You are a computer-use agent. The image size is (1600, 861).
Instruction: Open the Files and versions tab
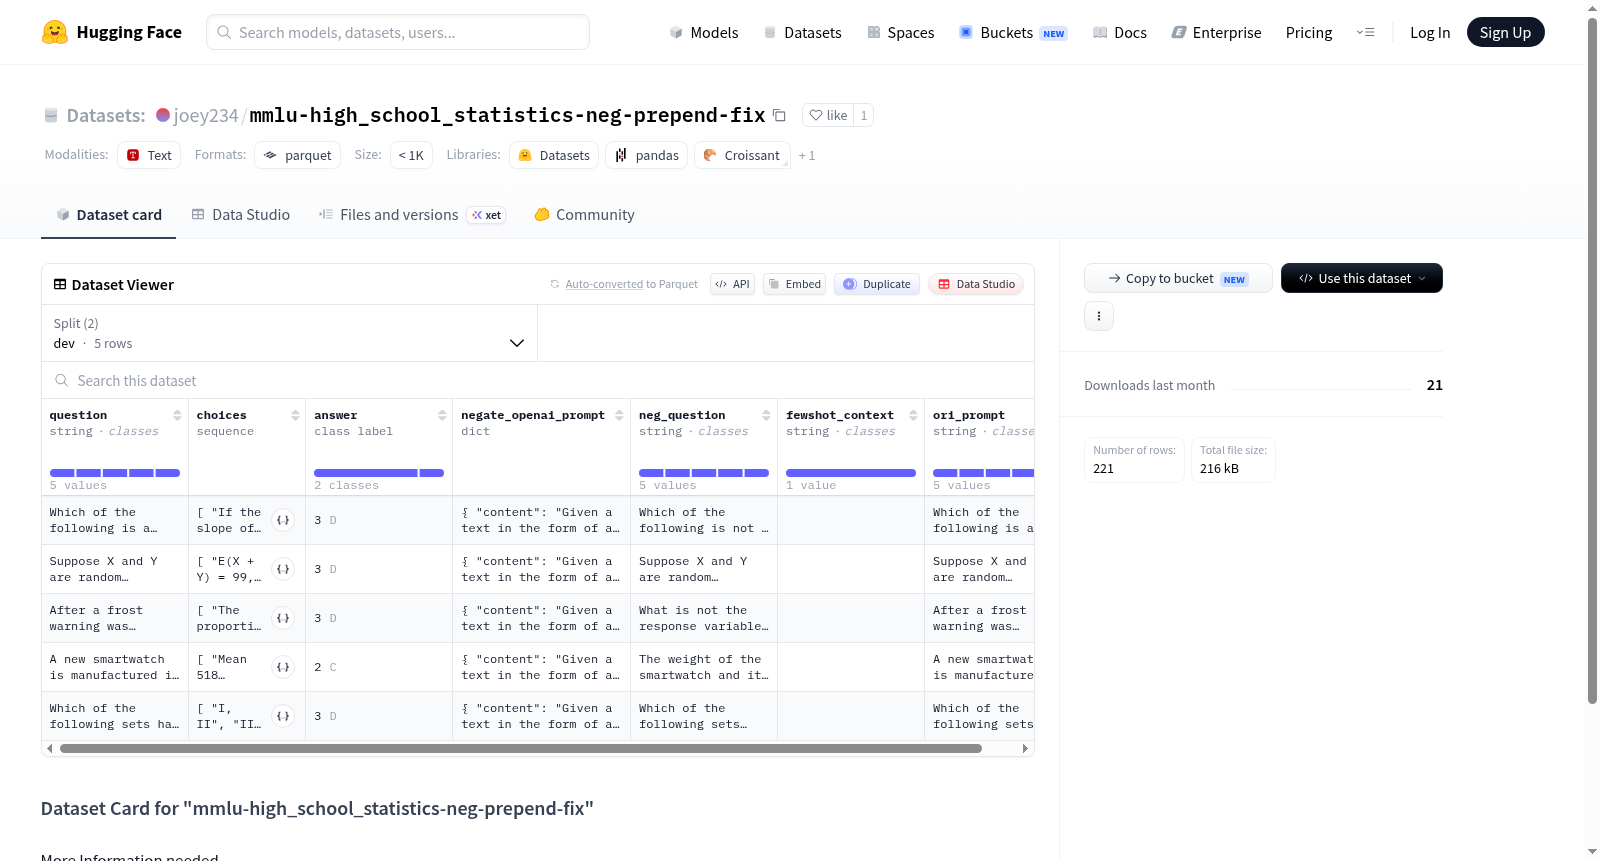(x=412, y=215)
